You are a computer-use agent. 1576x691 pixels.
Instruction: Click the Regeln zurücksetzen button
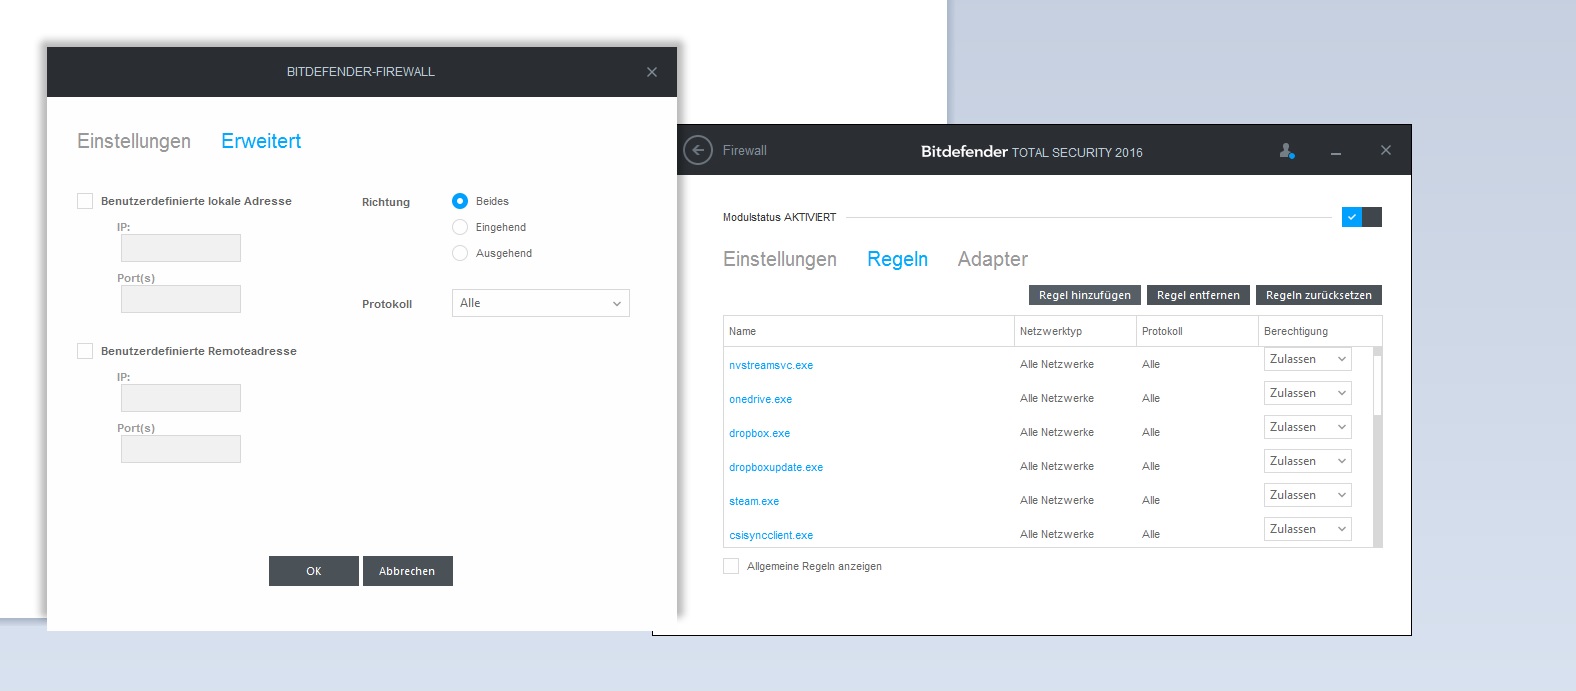pos(1319,295)
